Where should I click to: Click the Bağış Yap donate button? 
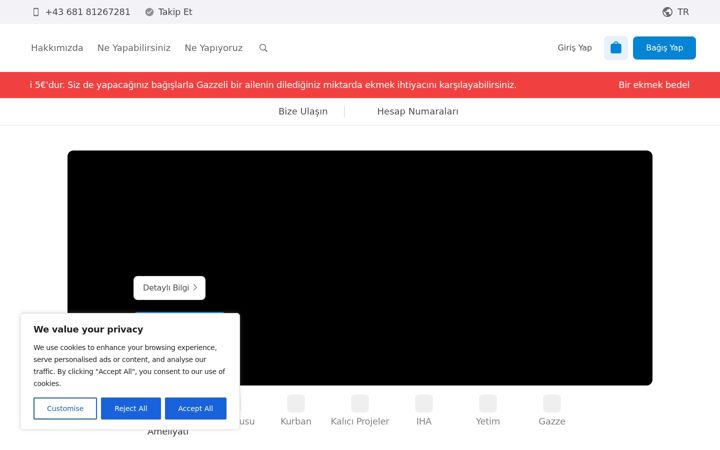tap(664, 48)
